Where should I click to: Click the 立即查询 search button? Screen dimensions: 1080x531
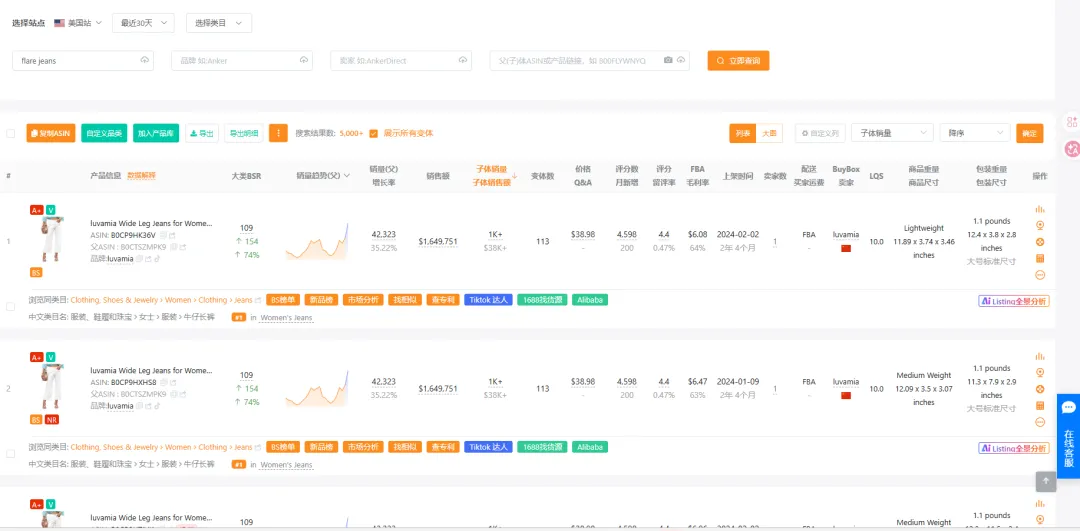[x=738, y=61]
